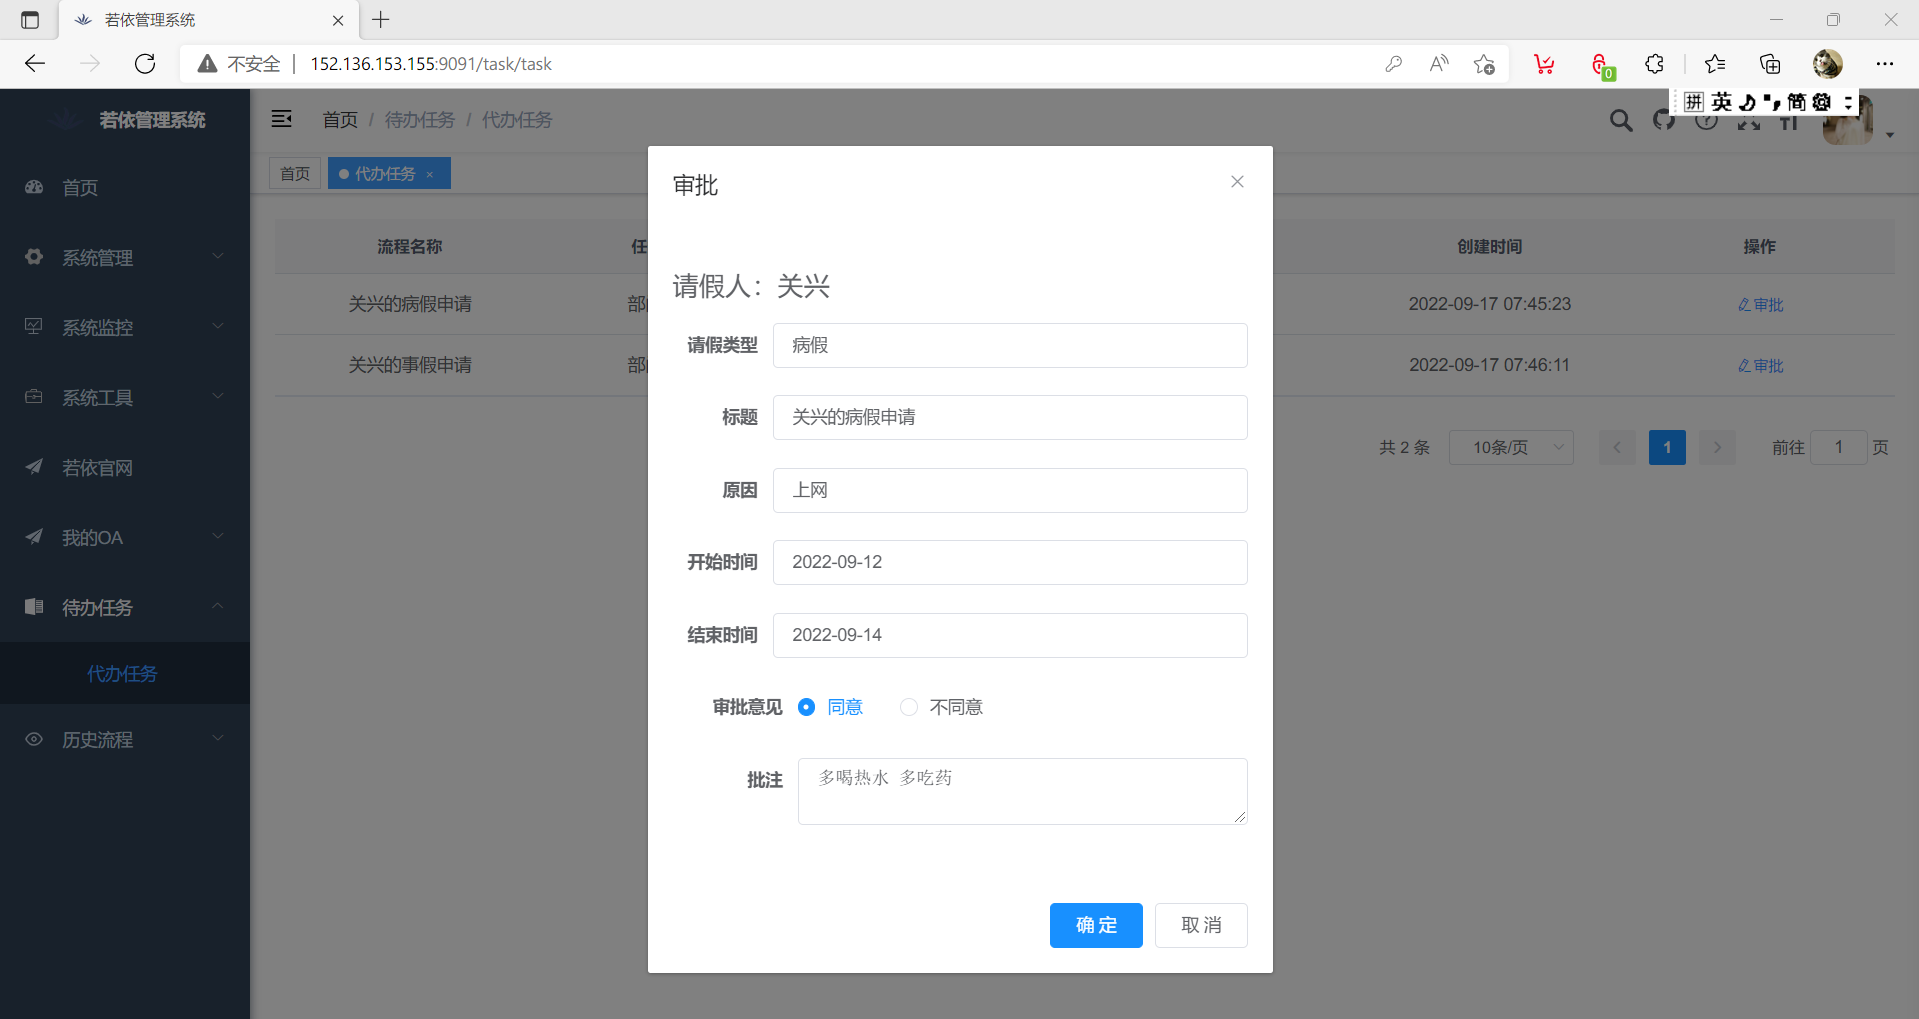Select the 不同意 radio option

point(909,707)
